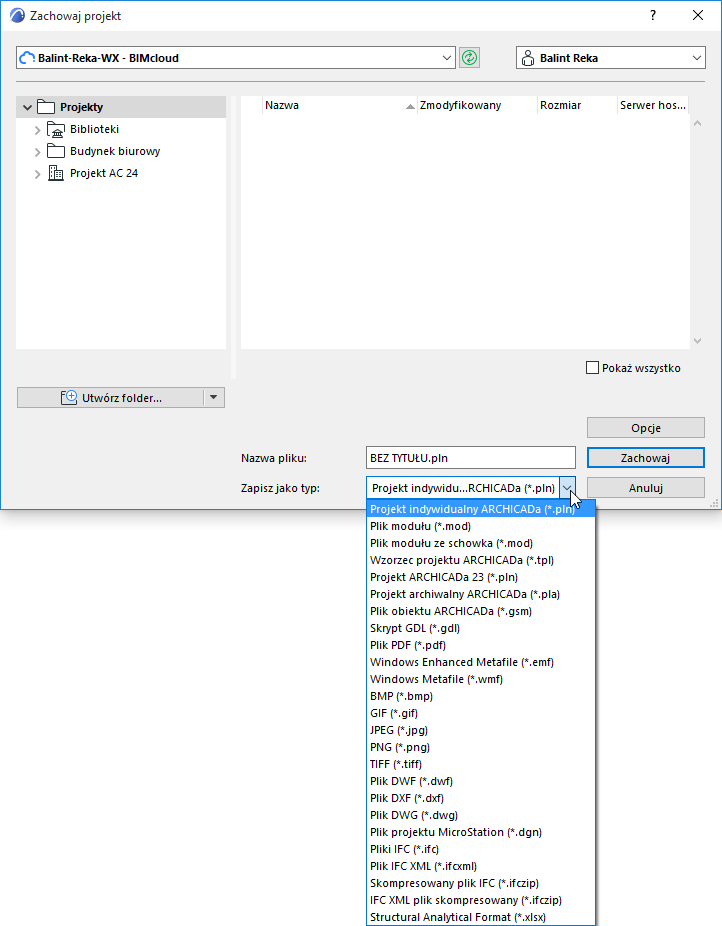This screenshot has width=722, height=926.
Task: Select Projekt archiwalny ARCHICADa (*.pla)
Action: pyautogui.click(x=481, y=594)
